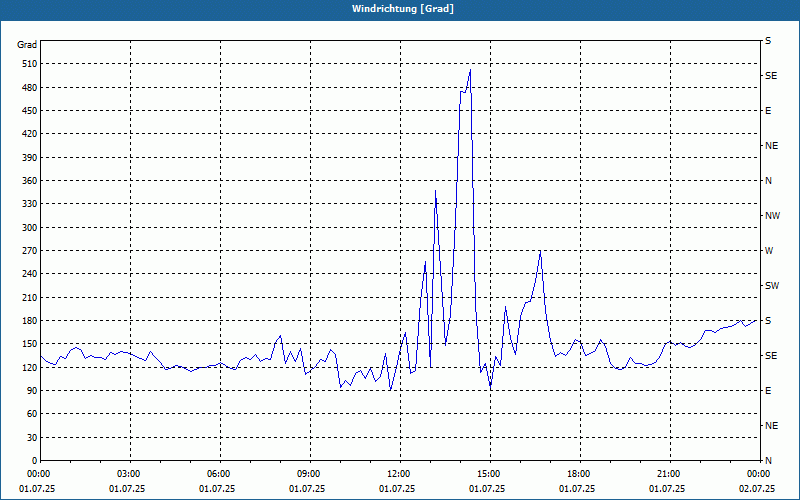
Task: Click the 15:00 x-axis time
Action: pyautogui.click(x=487, y=474)
